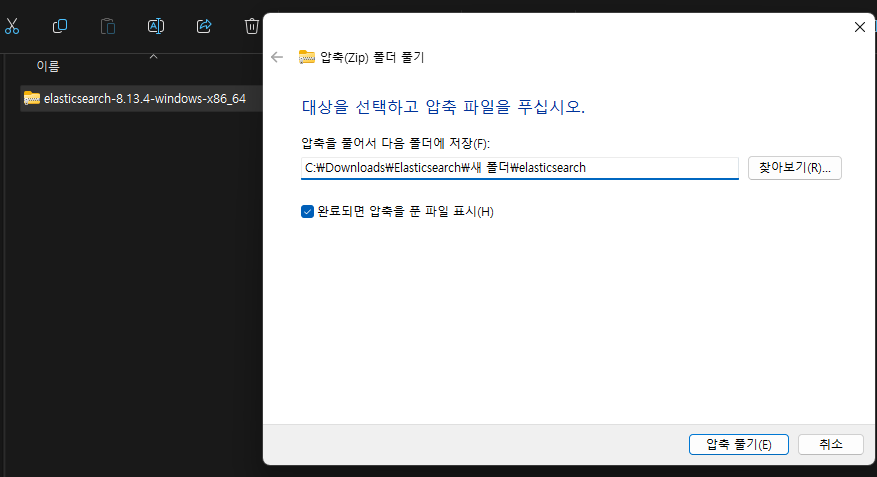
Task: Click the '압축을 풀어서 다음 폴더에 저장(F):' label
Action: click(x=395, y=143)
